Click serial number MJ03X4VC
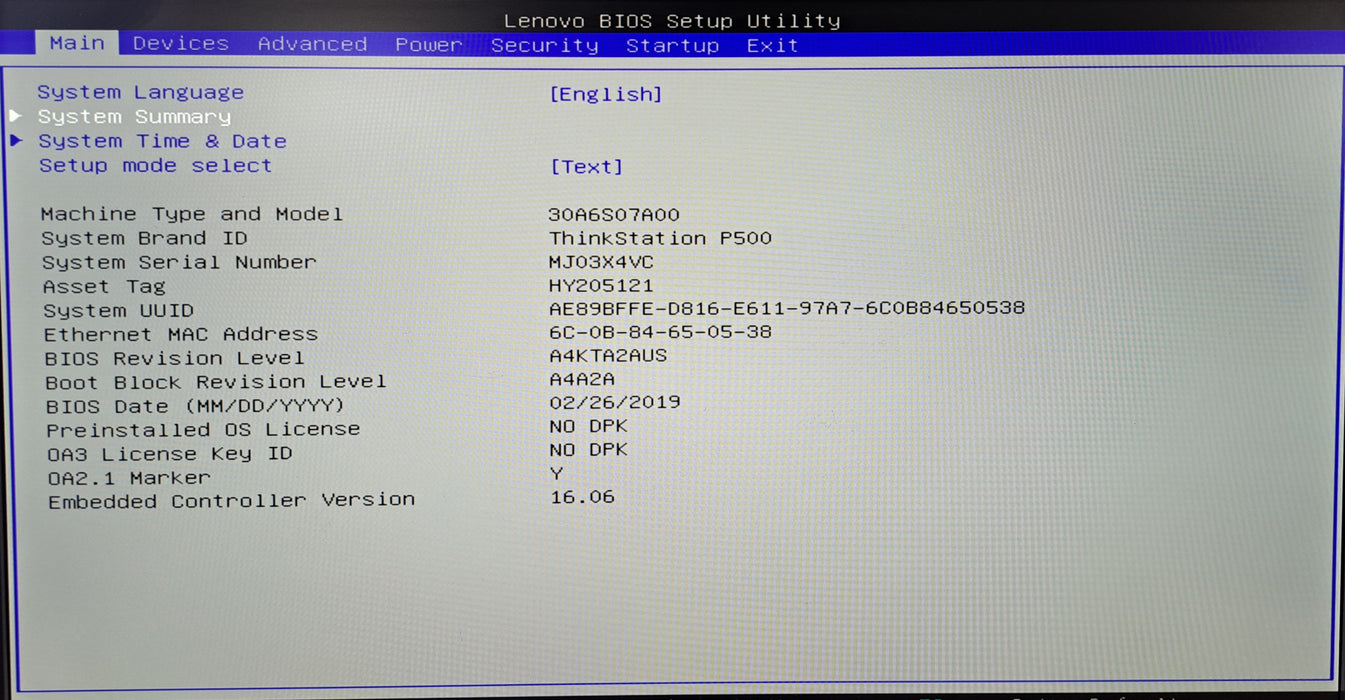 click(x=601, y=262)
